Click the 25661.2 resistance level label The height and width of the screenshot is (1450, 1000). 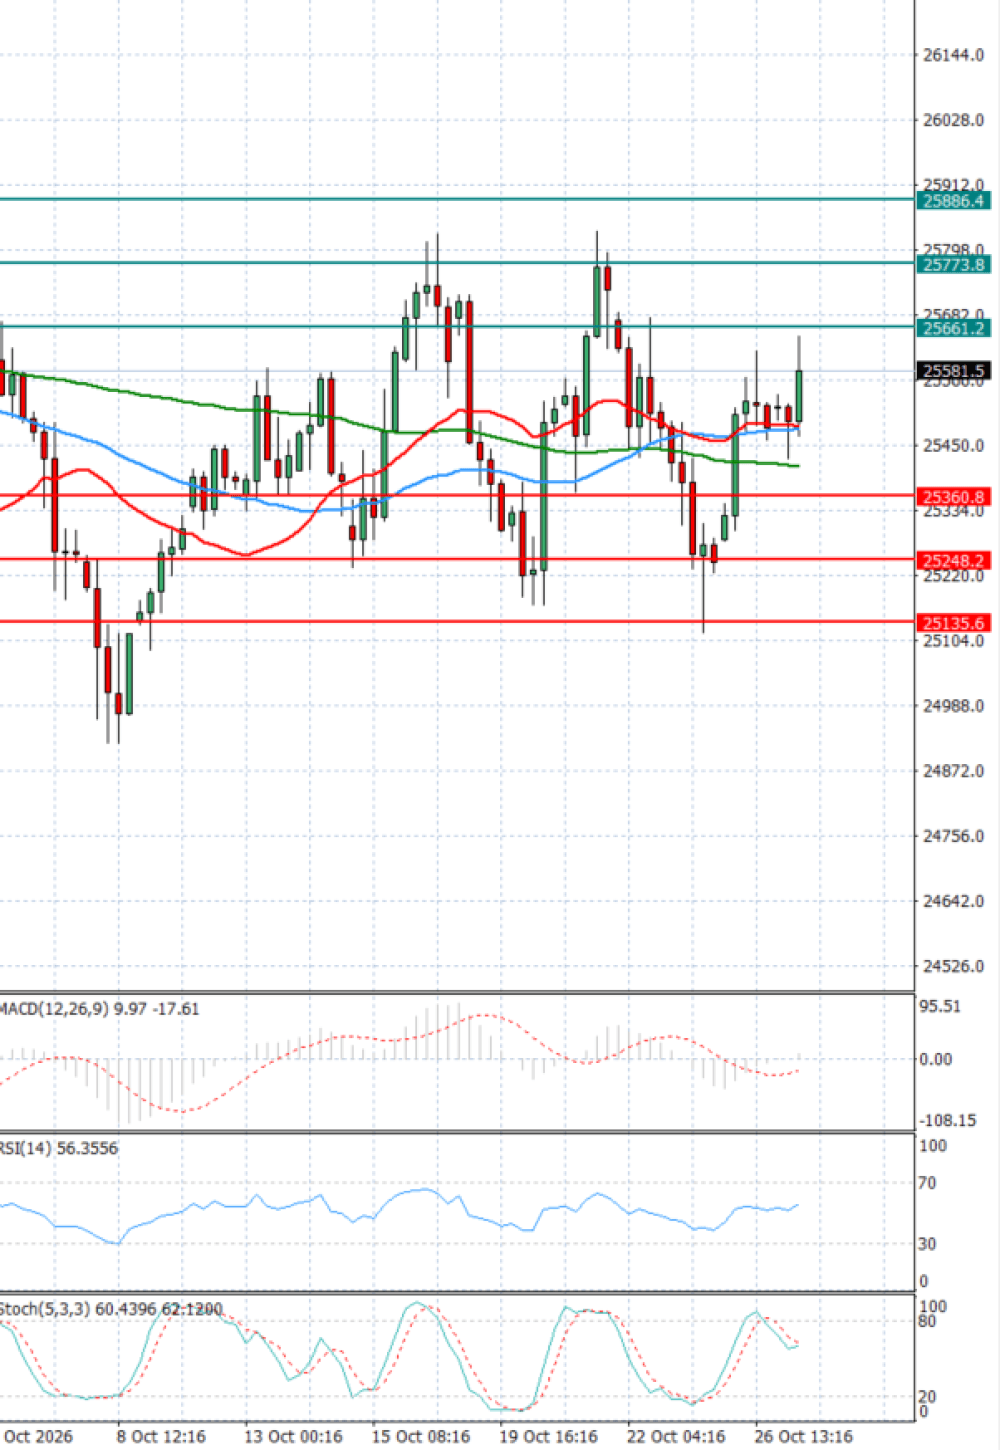[954, 329]
